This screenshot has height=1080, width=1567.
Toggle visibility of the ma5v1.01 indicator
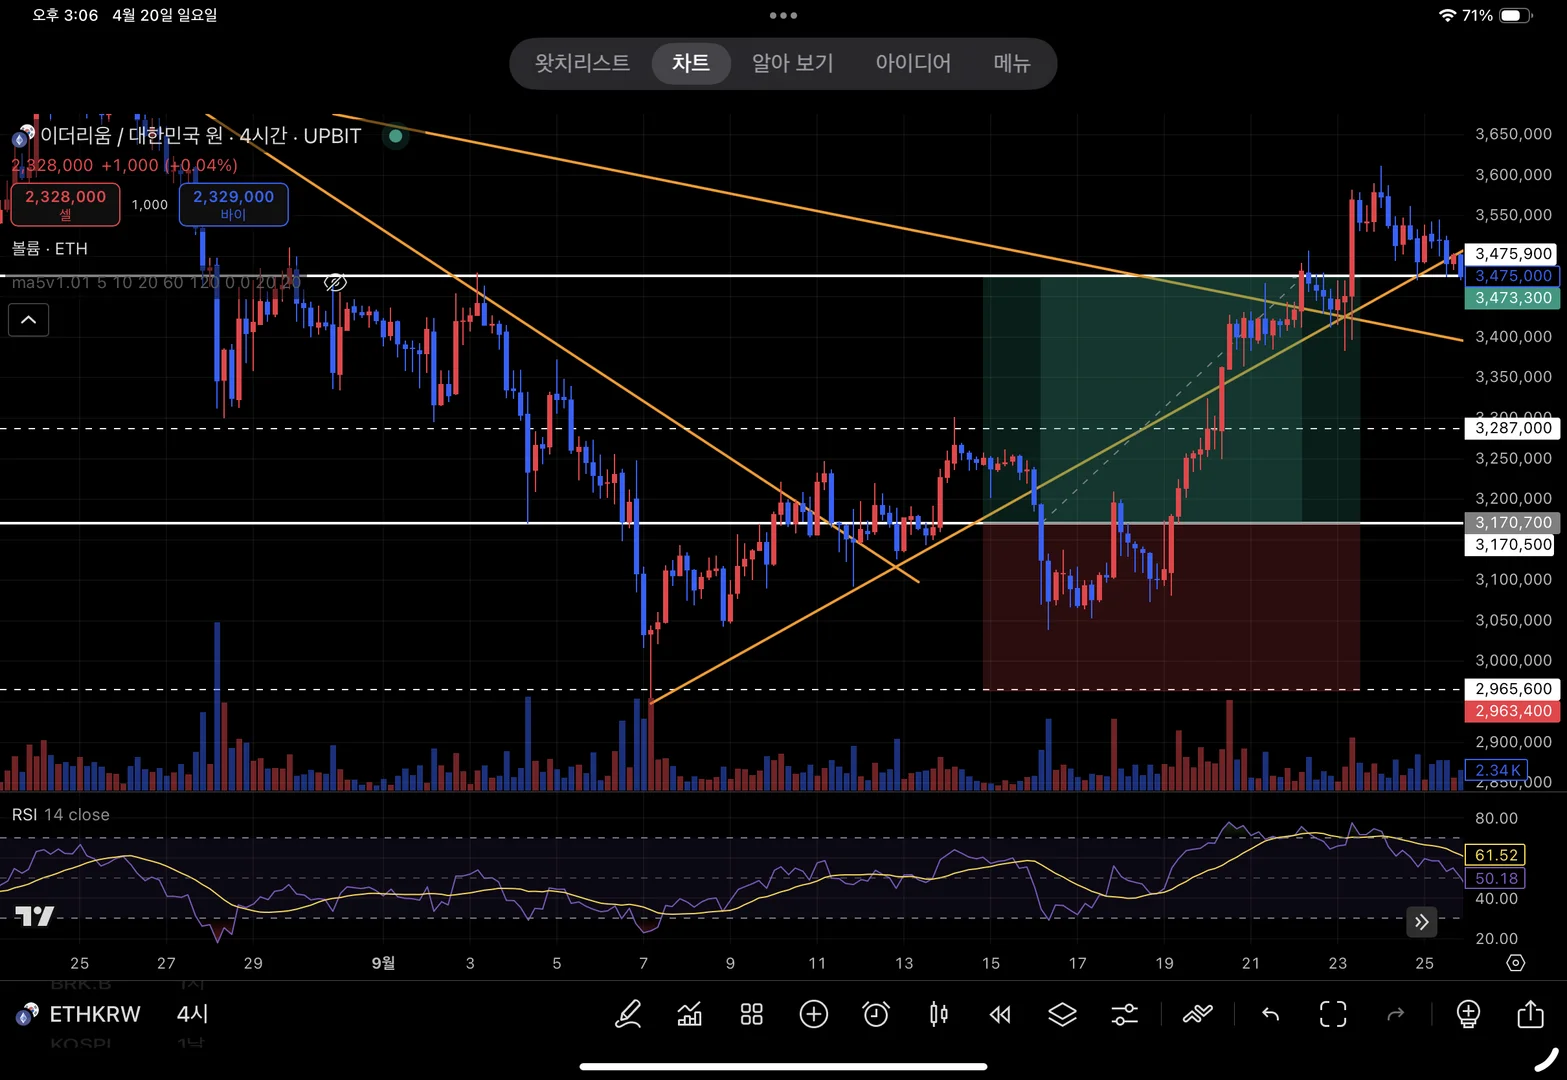click(335, 283)
